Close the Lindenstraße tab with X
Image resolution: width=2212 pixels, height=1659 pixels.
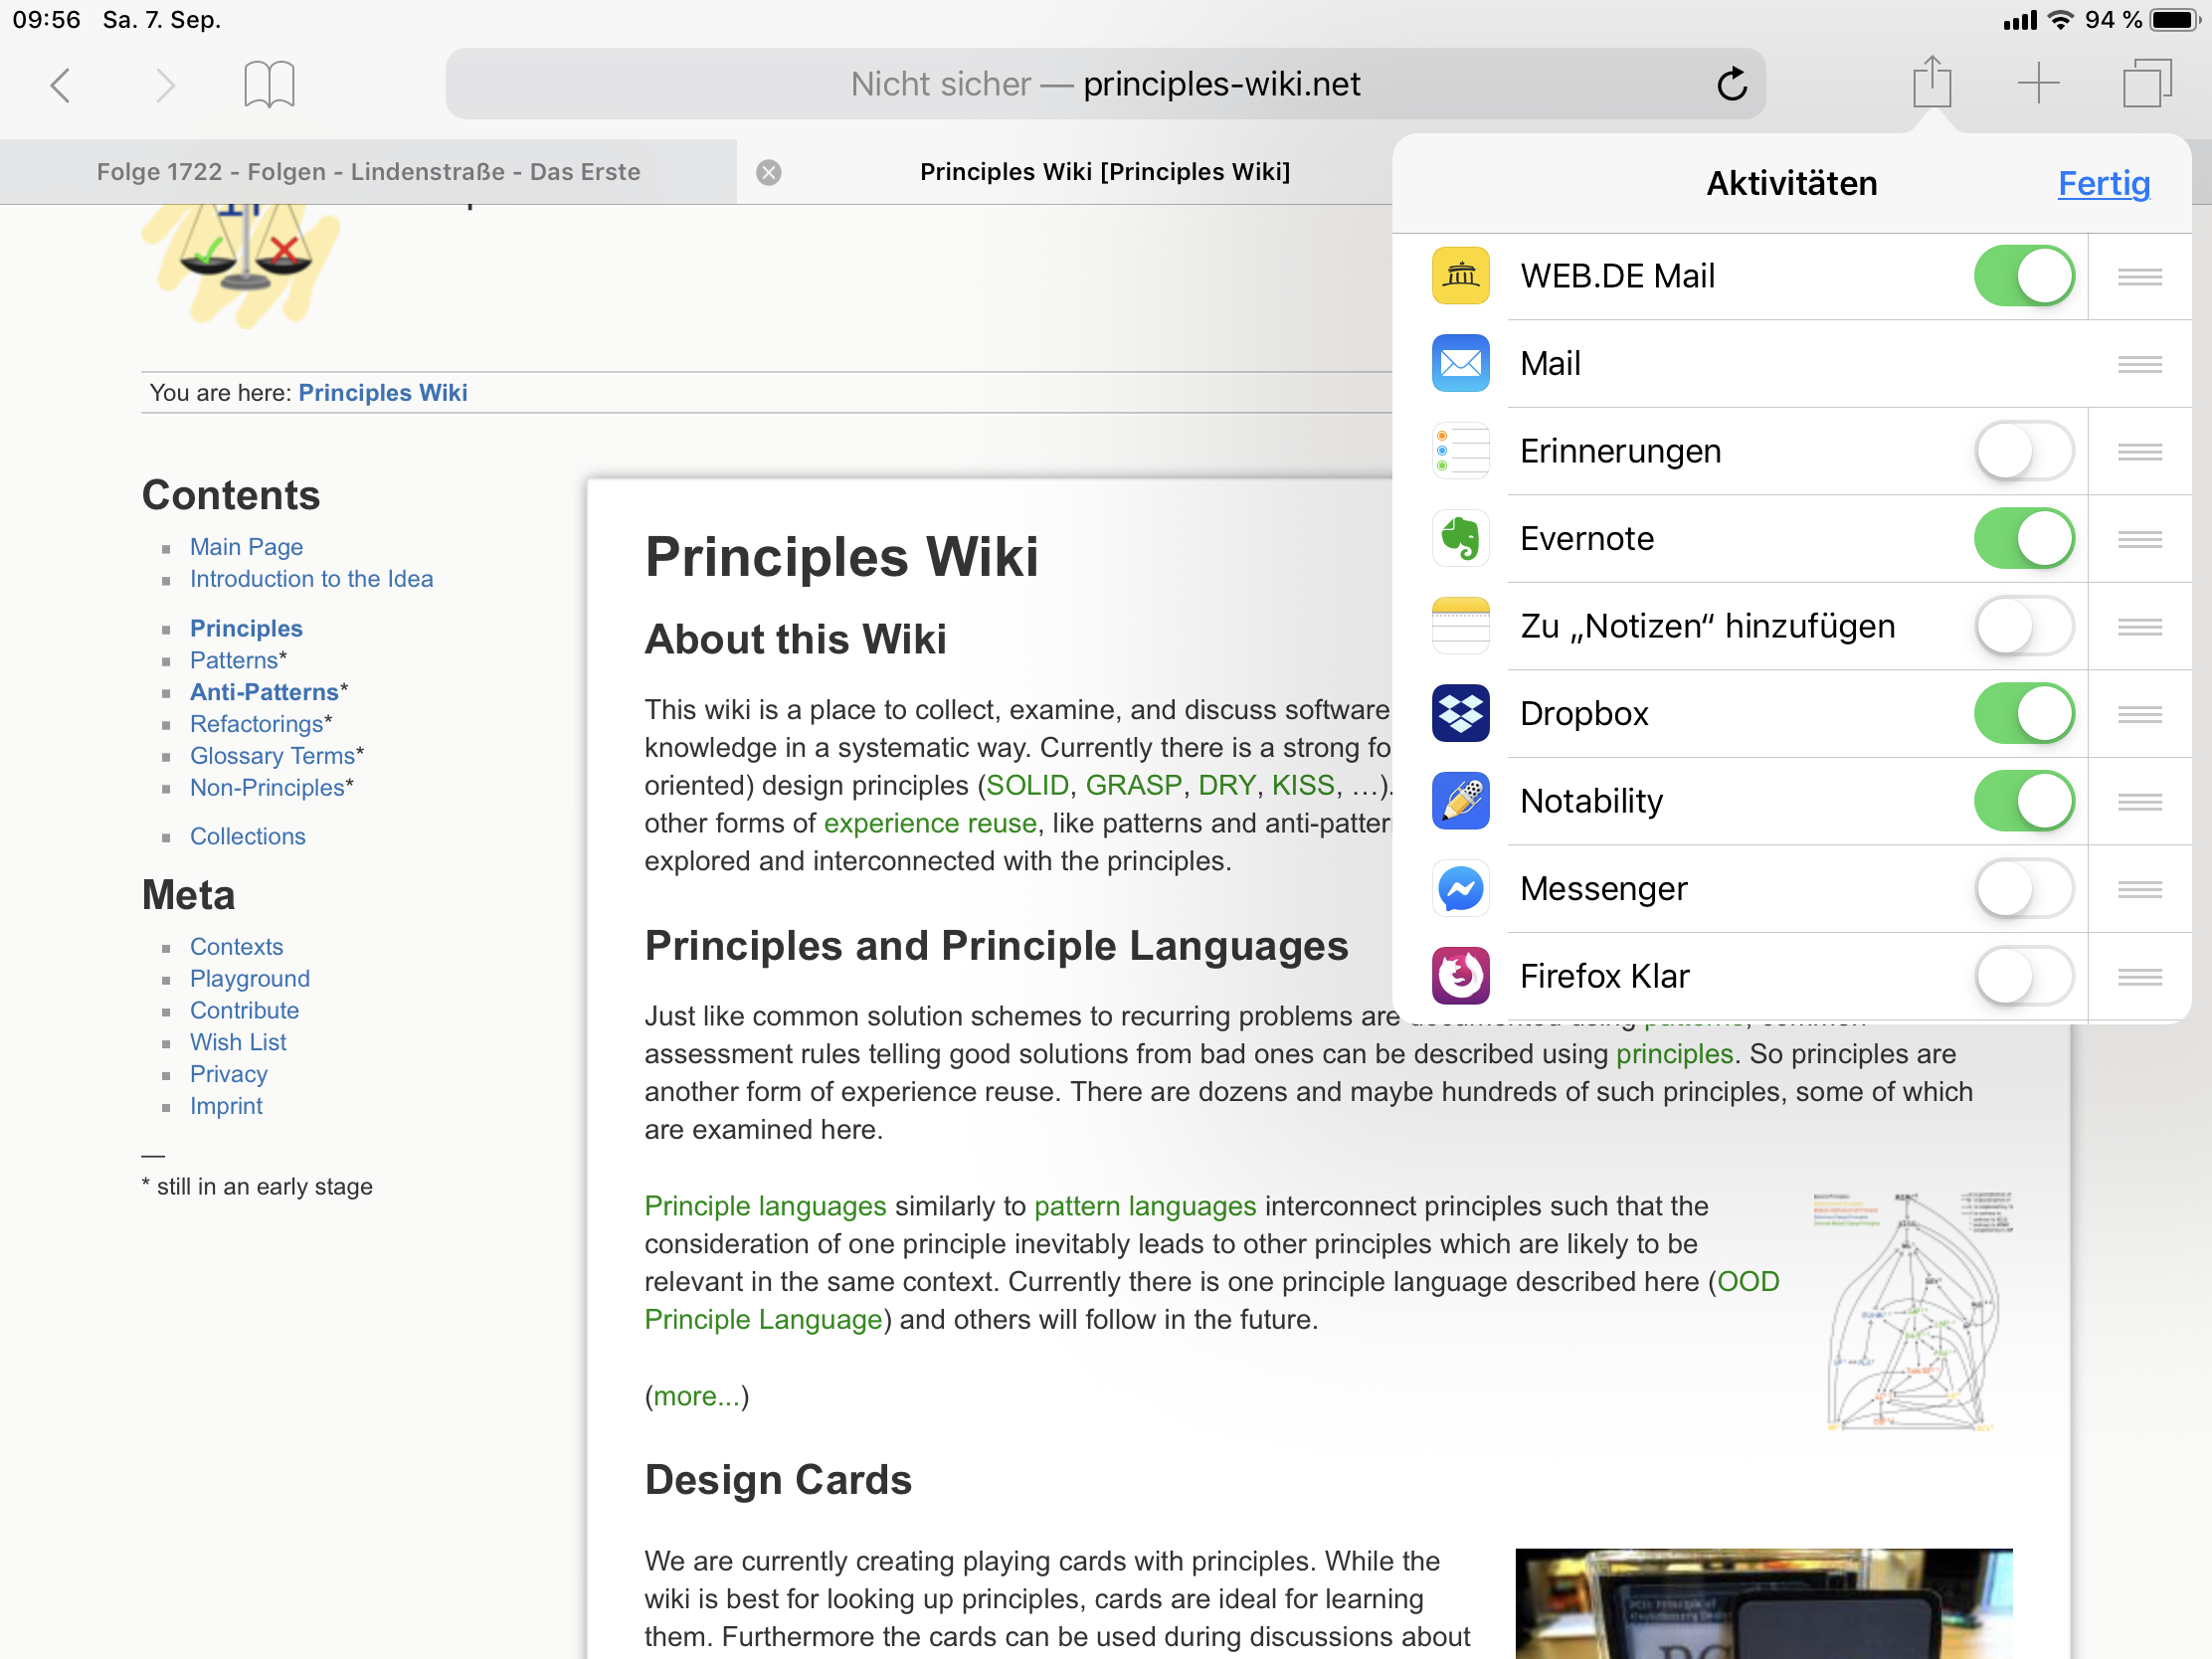(768, 172)
